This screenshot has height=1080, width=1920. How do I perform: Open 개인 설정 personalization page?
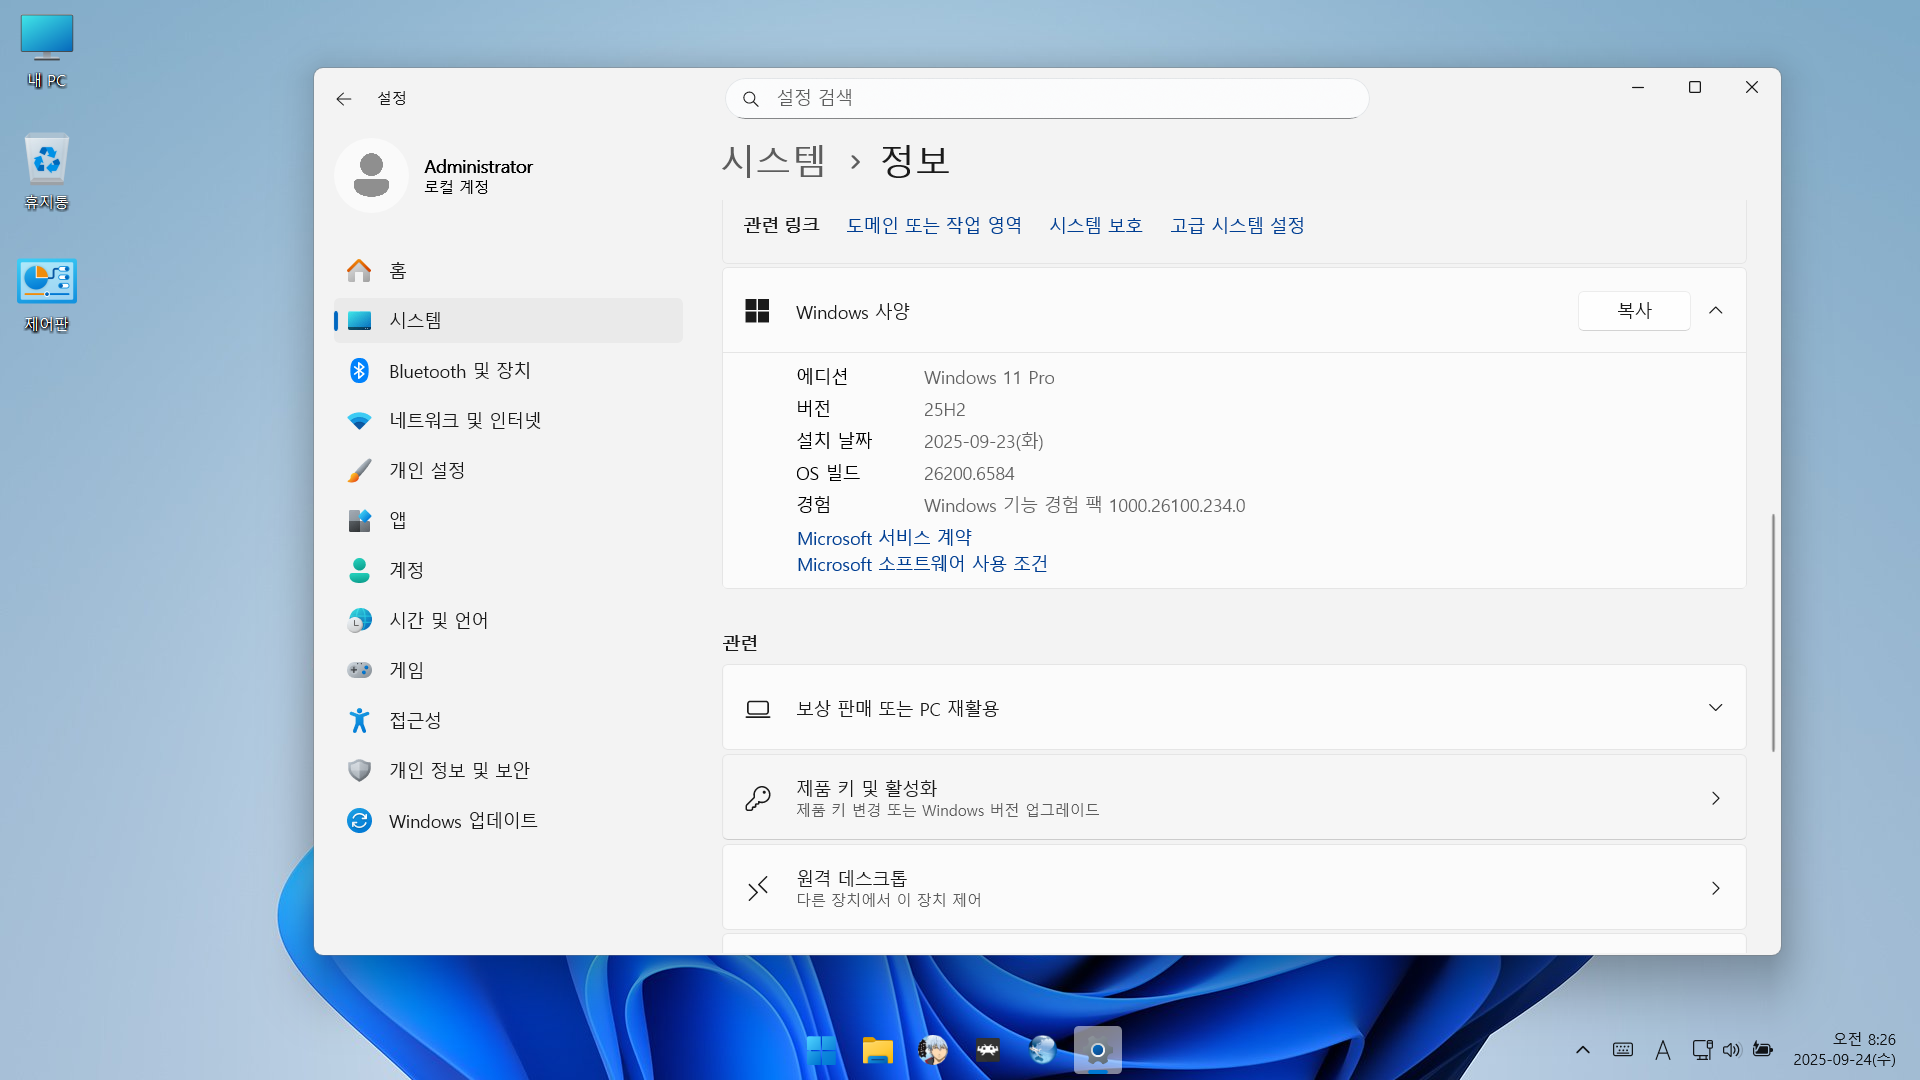coord(427,471)
